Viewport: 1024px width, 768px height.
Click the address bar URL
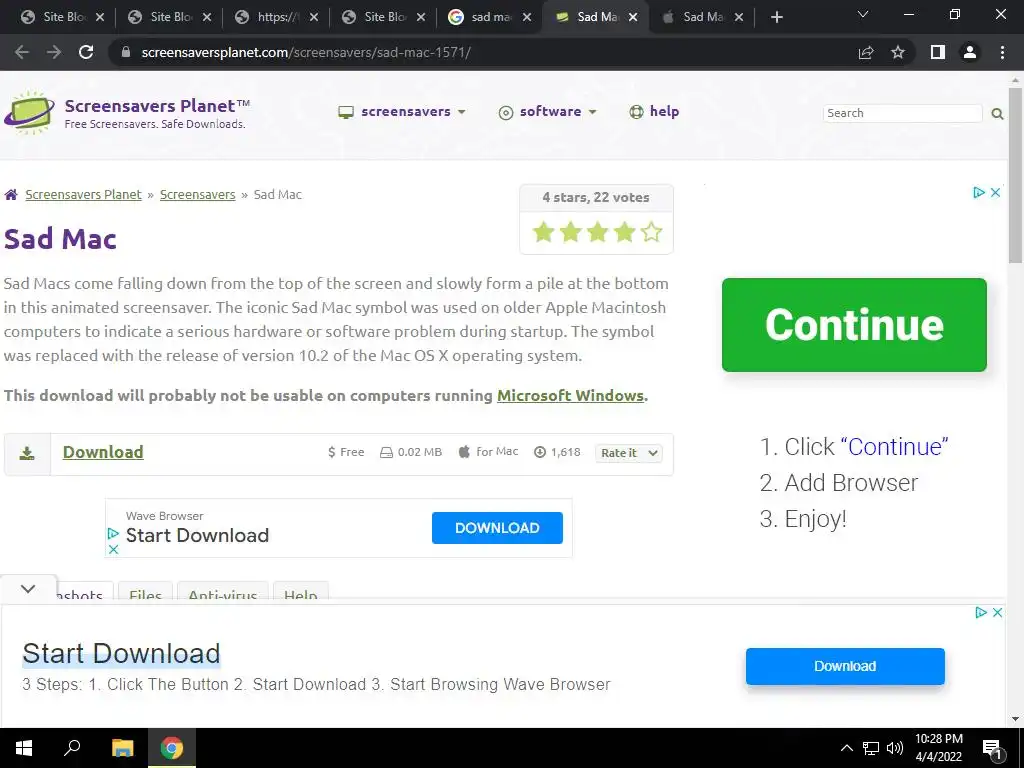click(306, 52)
